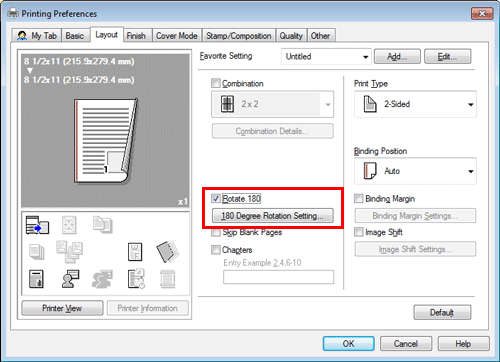Click the "Entry Example 2,4,6-10" text
This screenshot has width=500, height=362.
pyautogui.click(x=262, y=263)
